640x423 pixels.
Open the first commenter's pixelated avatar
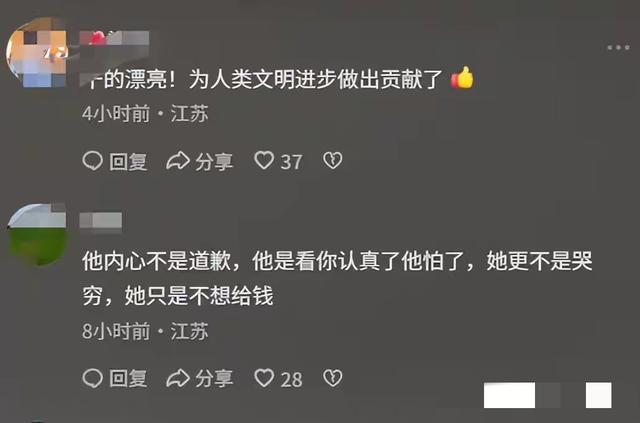pyautogui.click(x=37, y=52)
